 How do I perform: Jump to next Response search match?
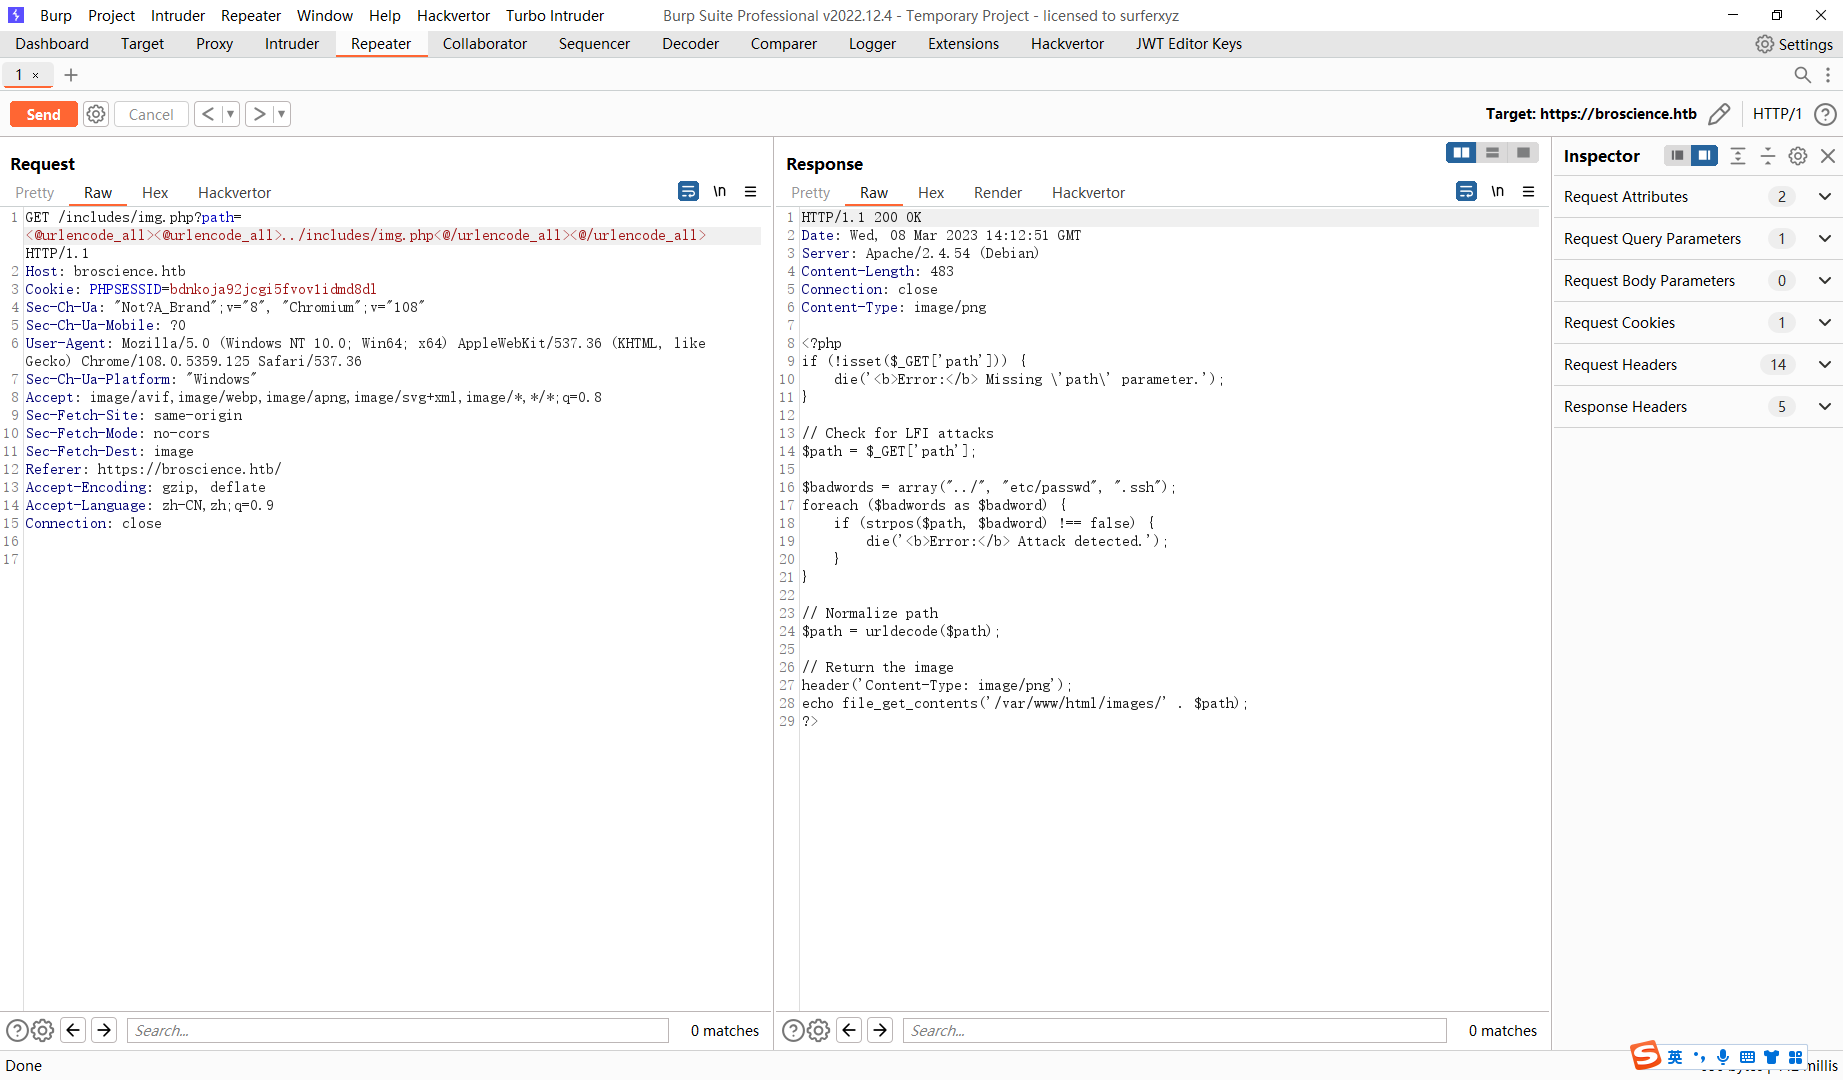tap(880, 1030)
